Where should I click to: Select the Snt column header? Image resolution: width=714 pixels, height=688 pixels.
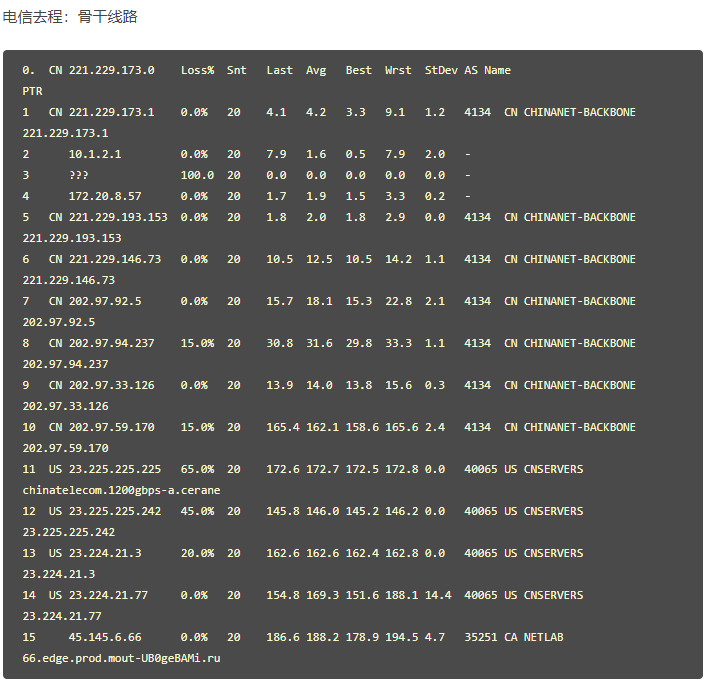click(236, 70)
